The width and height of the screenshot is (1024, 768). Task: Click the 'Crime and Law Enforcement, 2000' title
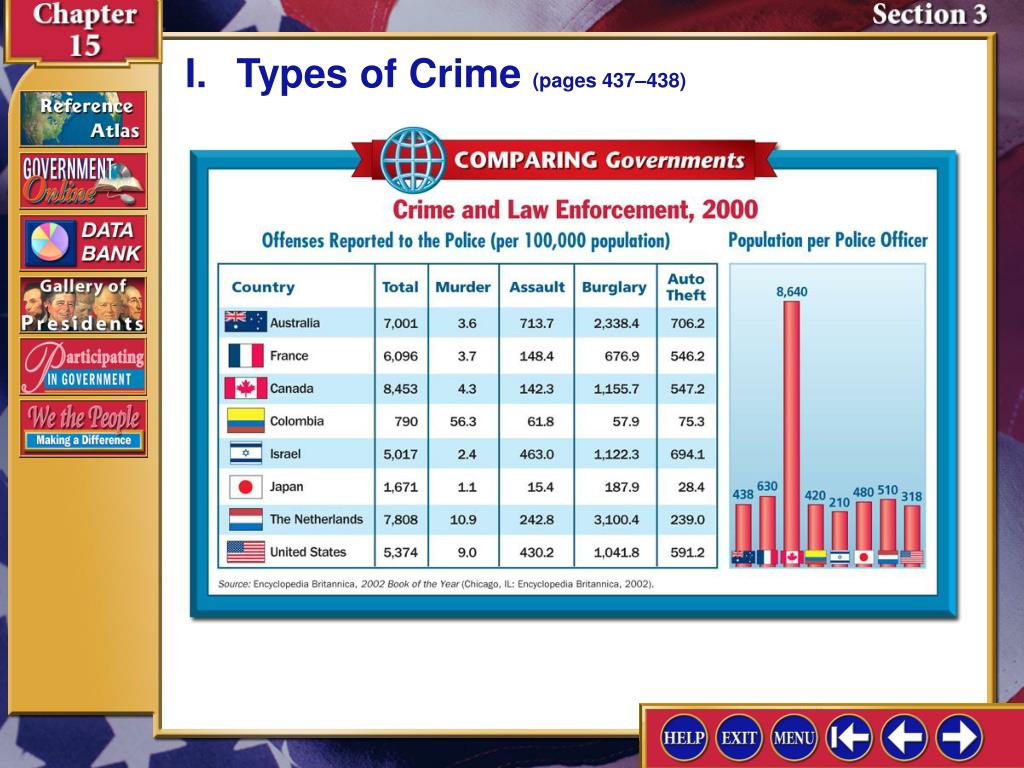tap(575, 210)
